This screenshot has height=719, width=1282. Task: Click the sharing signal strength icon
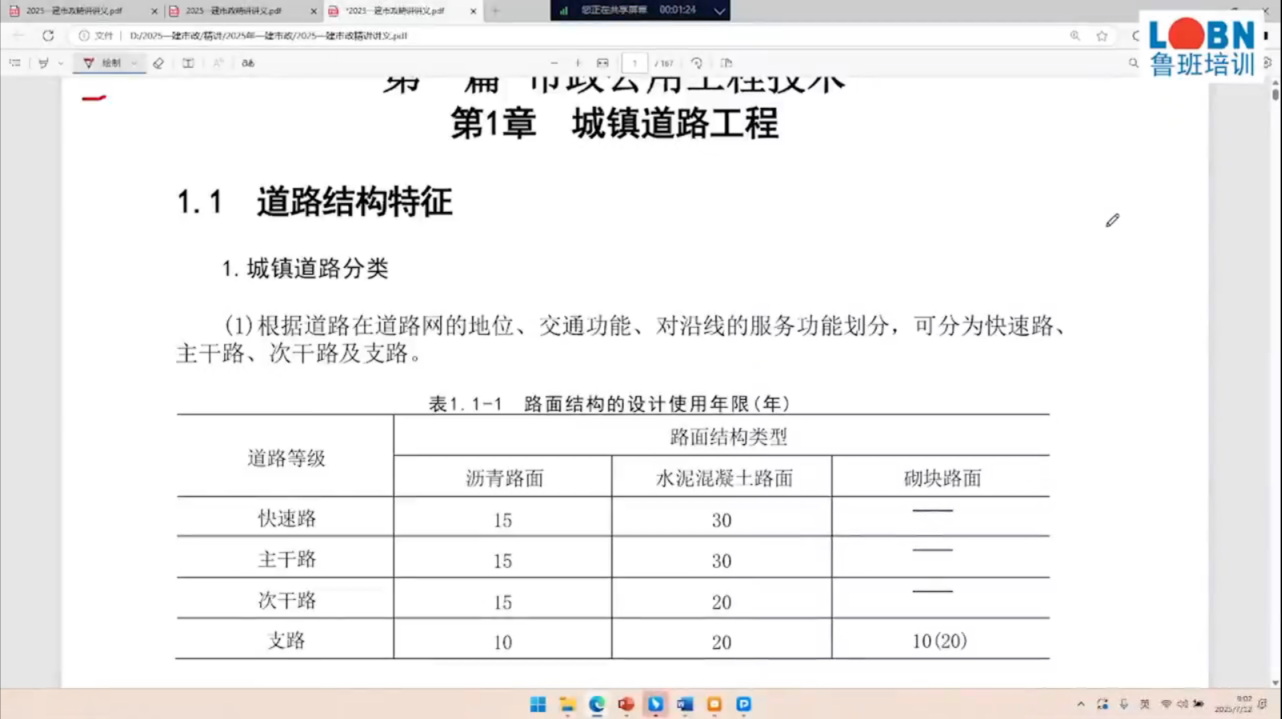pyautogui.click(x=563, y=10)
